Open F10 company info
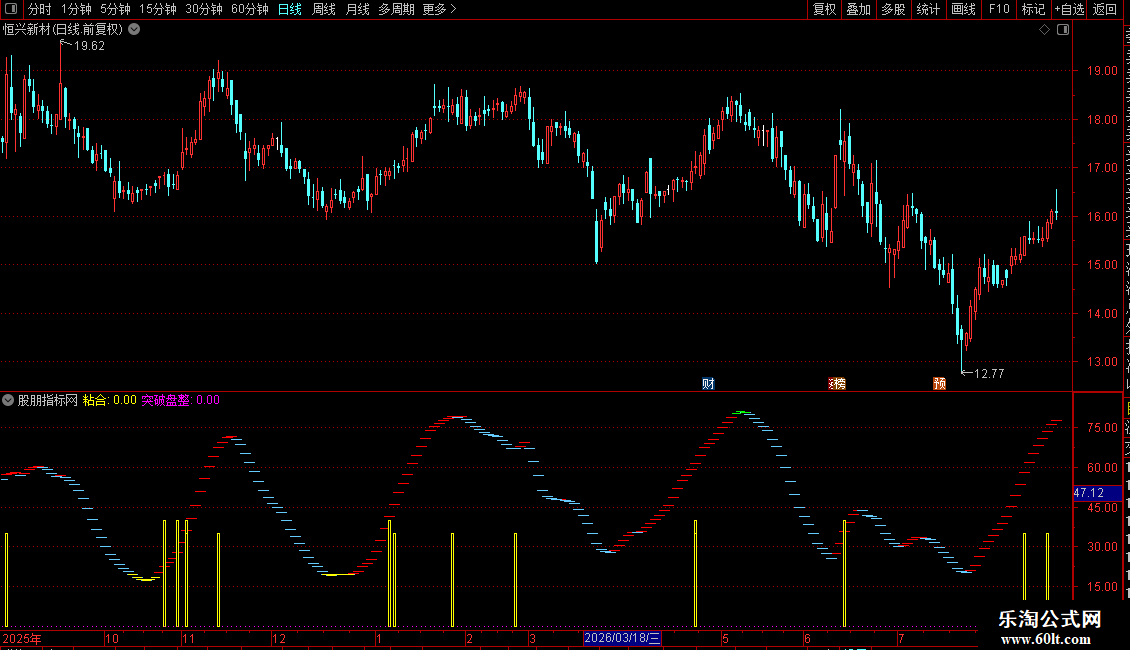The height and width of the screenshot is (650, 1130). coord(999,9)
